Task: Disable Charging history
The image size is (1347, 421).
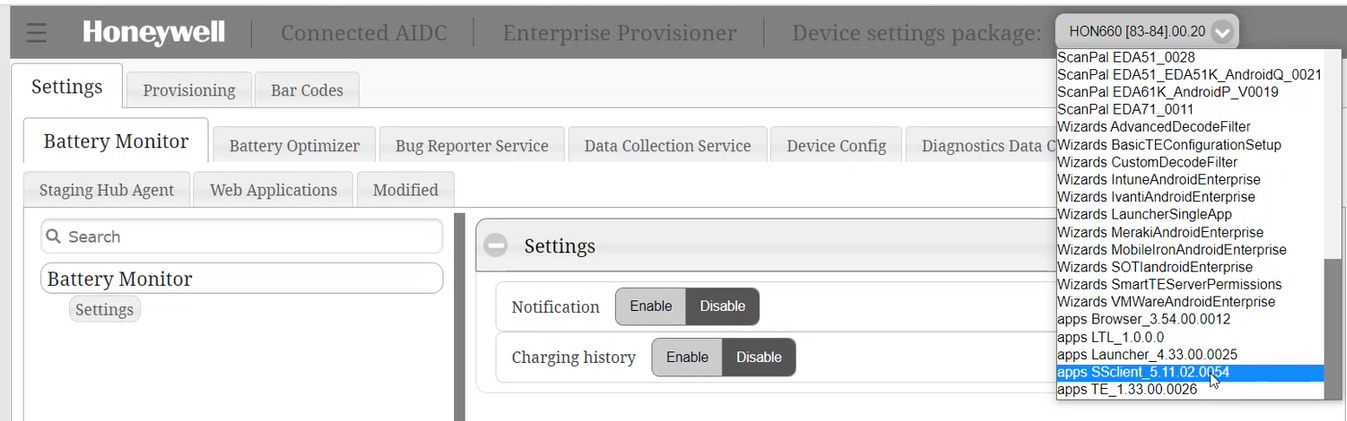Action: (x=758, y=357)
